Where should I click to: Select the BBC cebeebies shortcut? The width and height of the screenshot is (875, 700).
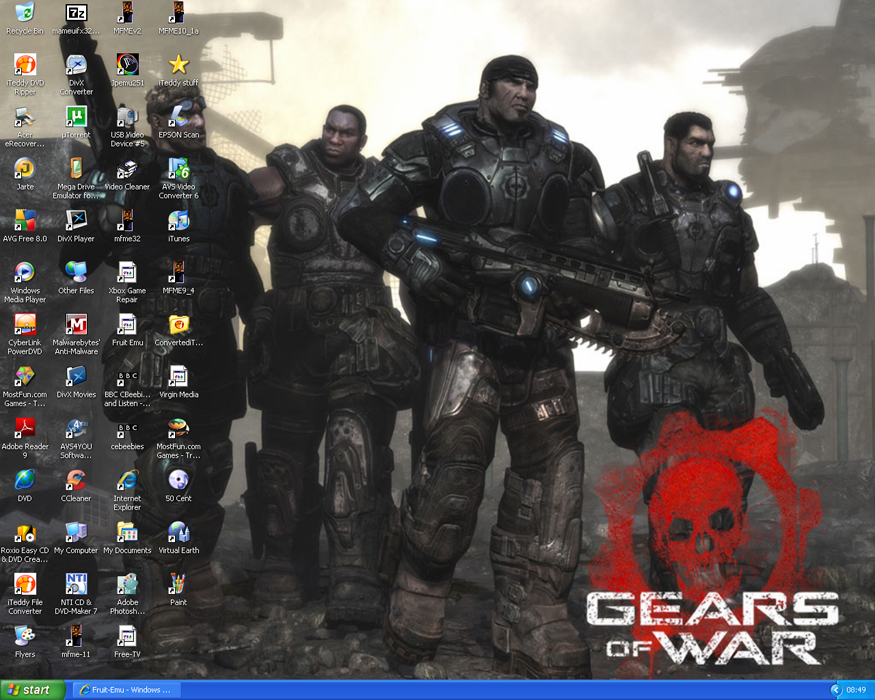(x=127, y=428)
